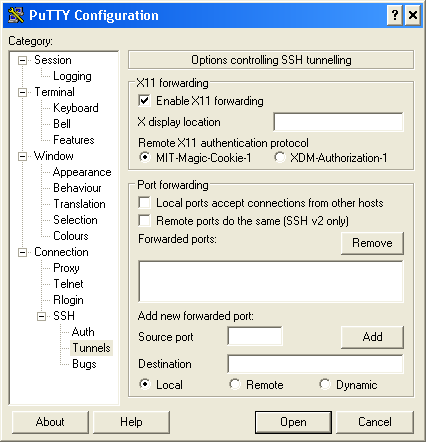The image size is (426, 442).
Task: Open the Session category
Action: point(53,60)
